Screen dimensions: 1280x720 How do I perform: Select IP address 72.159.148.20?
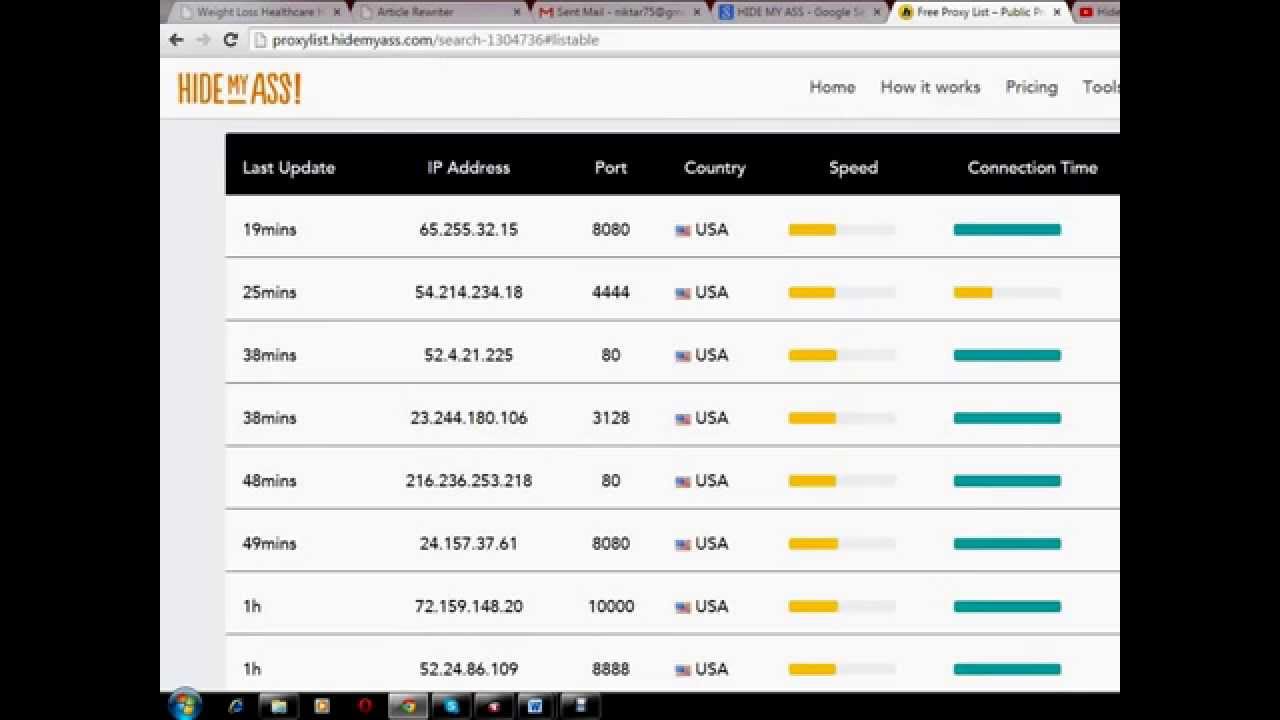coord(469,606)
